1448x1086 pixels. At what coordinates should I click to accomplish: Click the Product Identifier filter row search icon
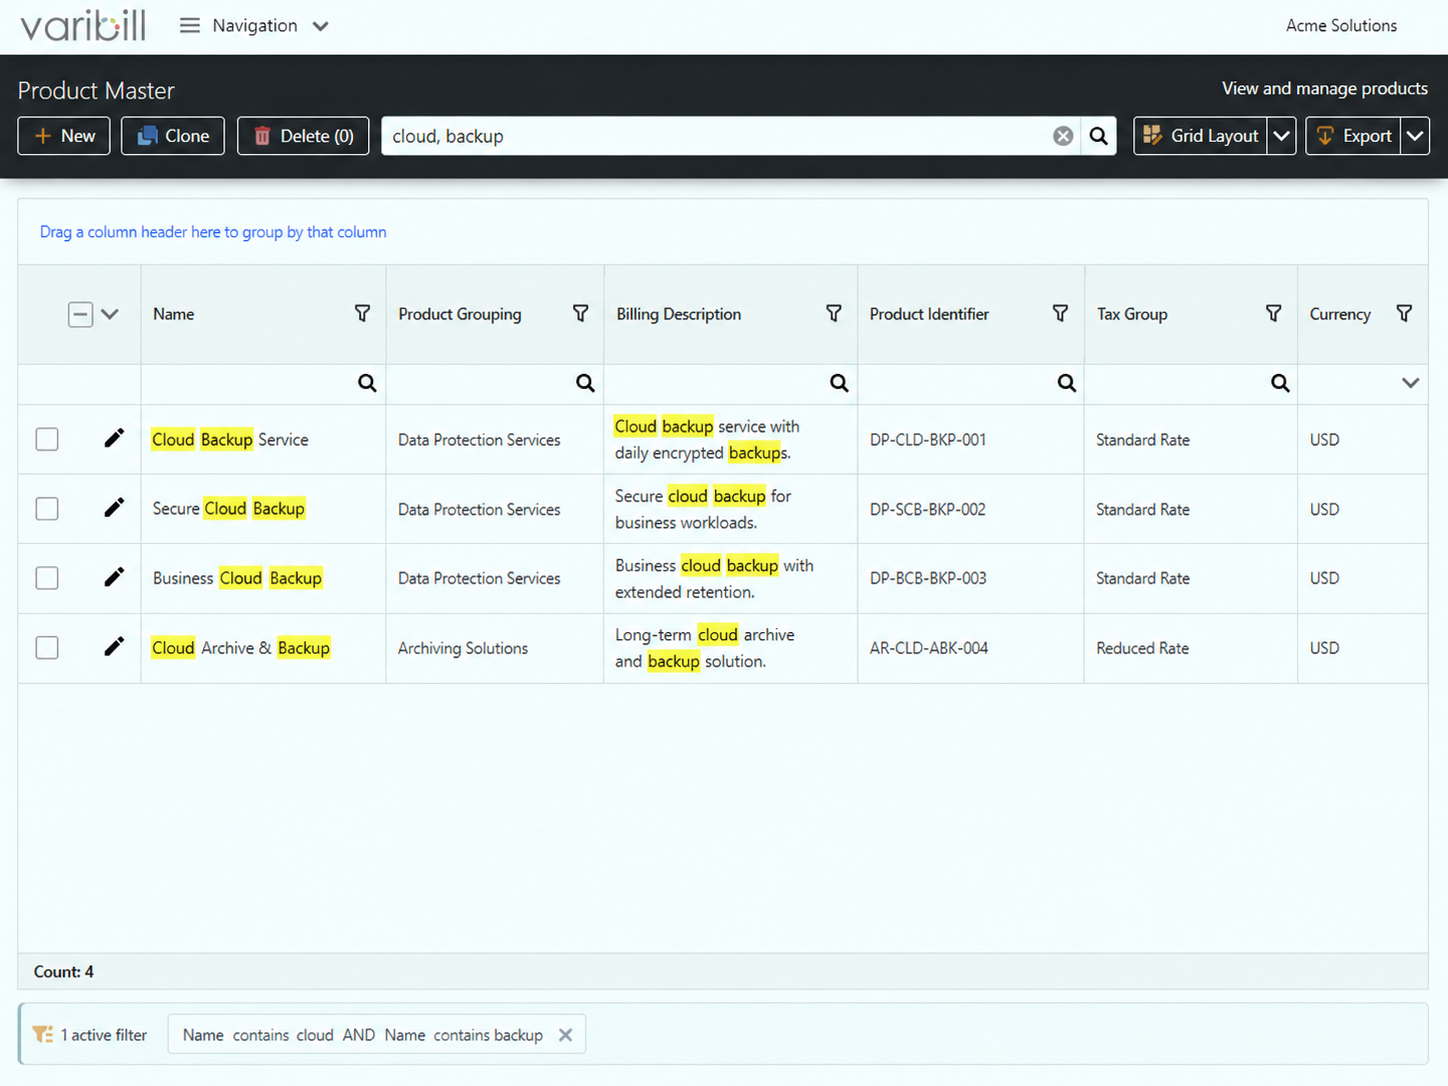point(1067,383)
